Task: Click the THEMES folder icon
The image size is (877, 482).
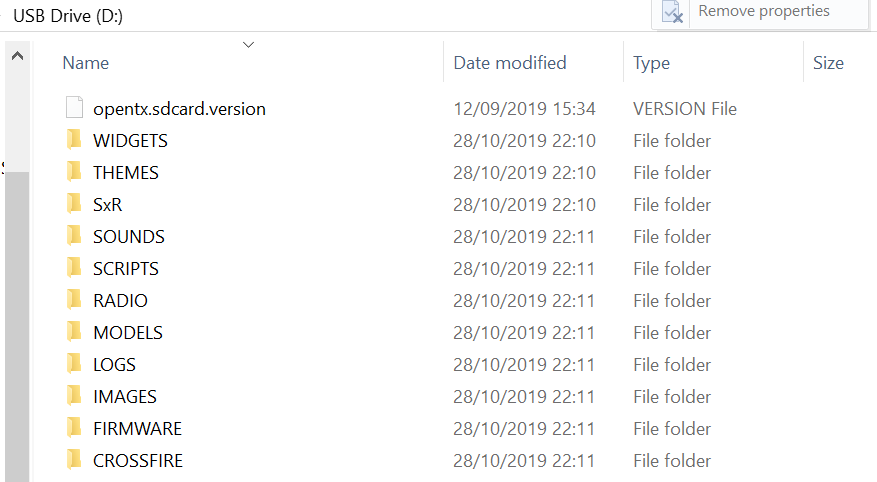Action: pos(74,172)
